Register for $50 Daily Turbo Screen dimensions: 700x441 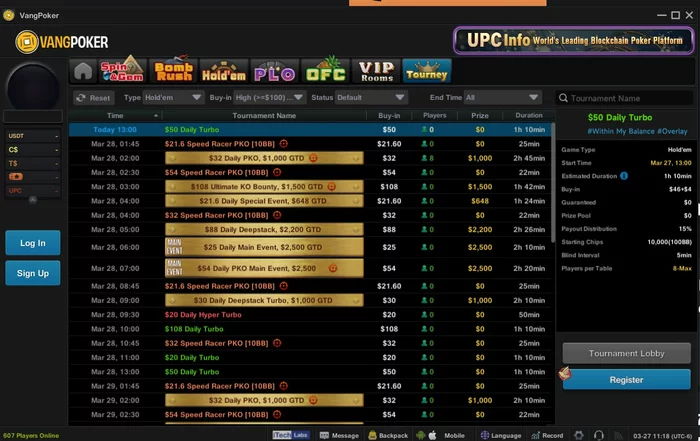coord(626,380)
